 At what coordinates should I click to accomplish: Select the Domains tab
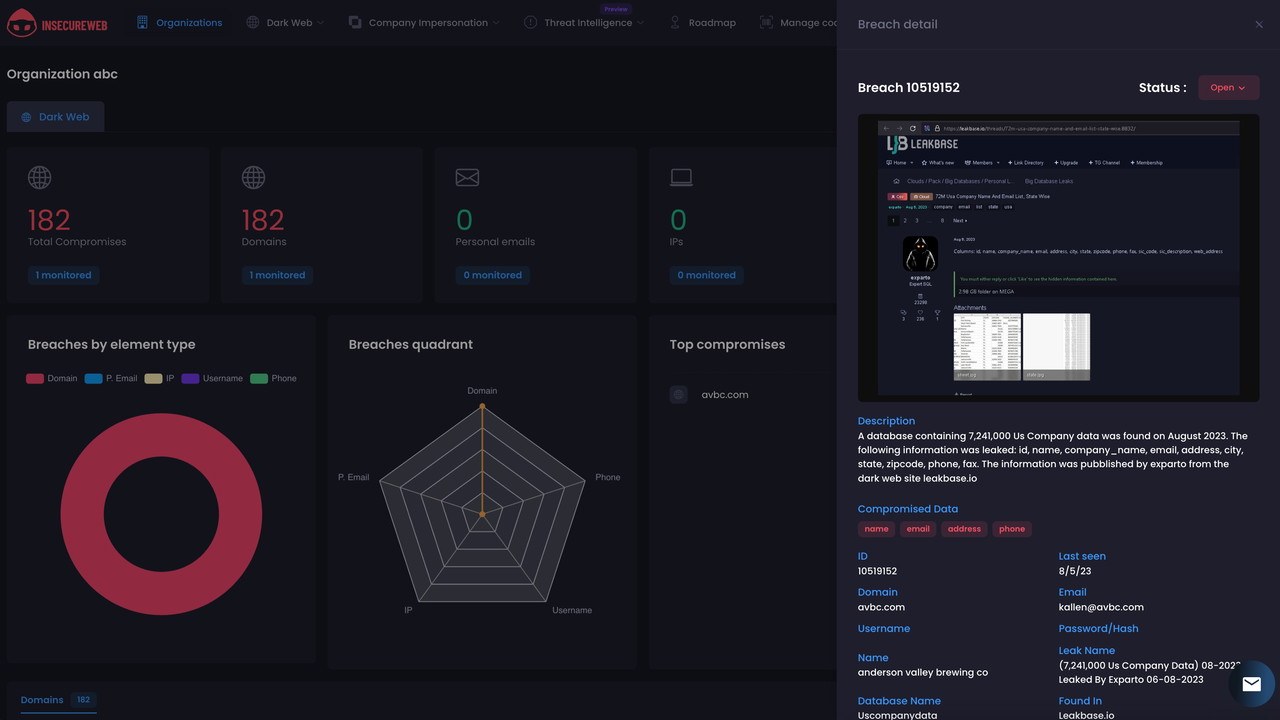(x=42, y=700)
